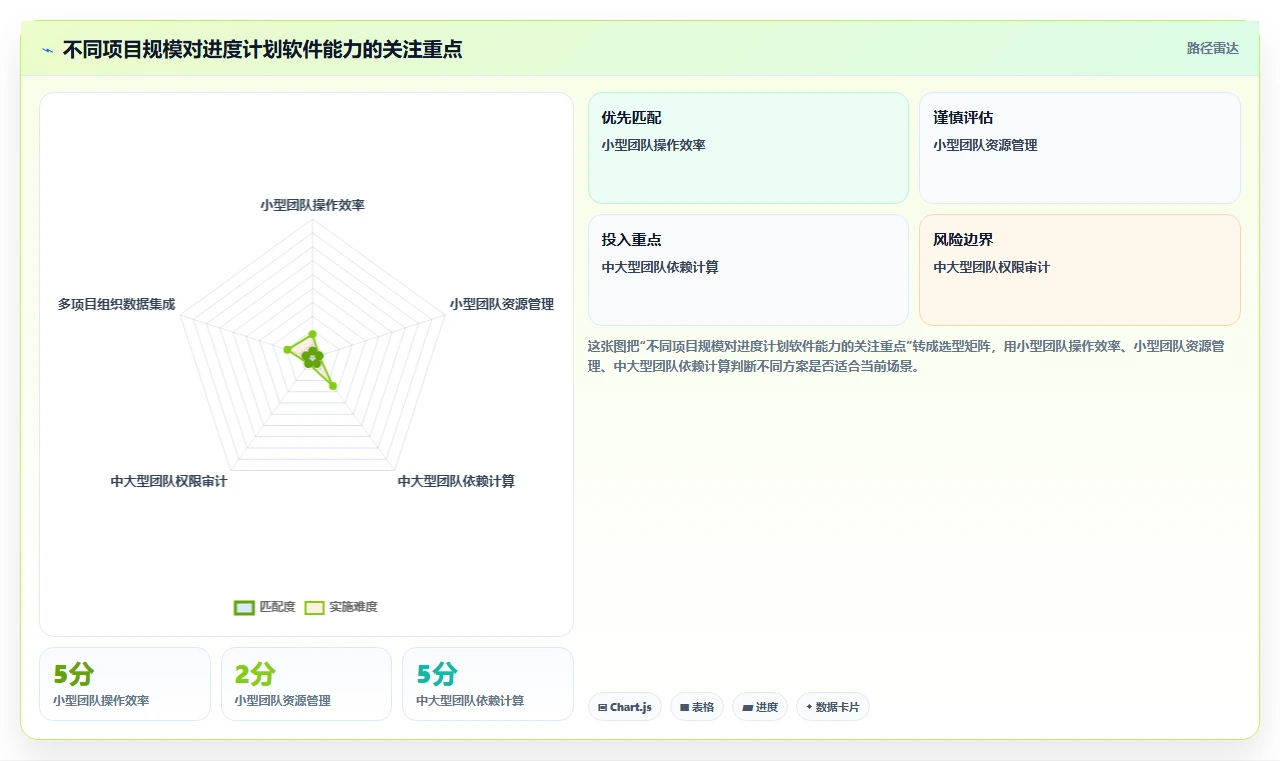Click 小型团队操作效率 text in 优先匹配 card
The image size is (1280, 761).
point(653,145)
